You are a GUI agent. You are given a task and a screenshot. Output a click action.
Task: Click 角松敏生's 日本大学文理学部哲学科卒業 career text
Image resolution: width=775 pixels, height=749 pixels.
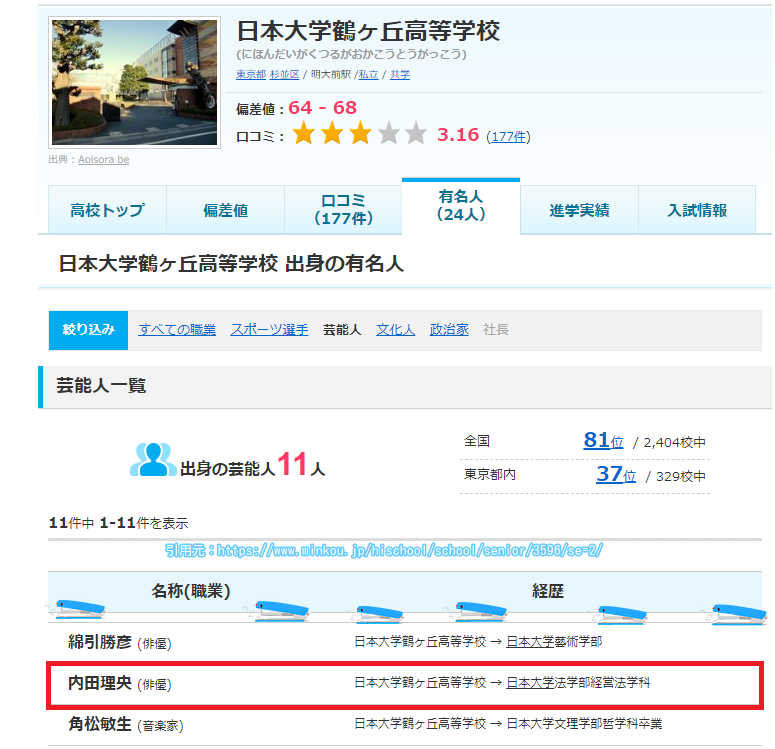pyautogui.click(x=584, y=724)
